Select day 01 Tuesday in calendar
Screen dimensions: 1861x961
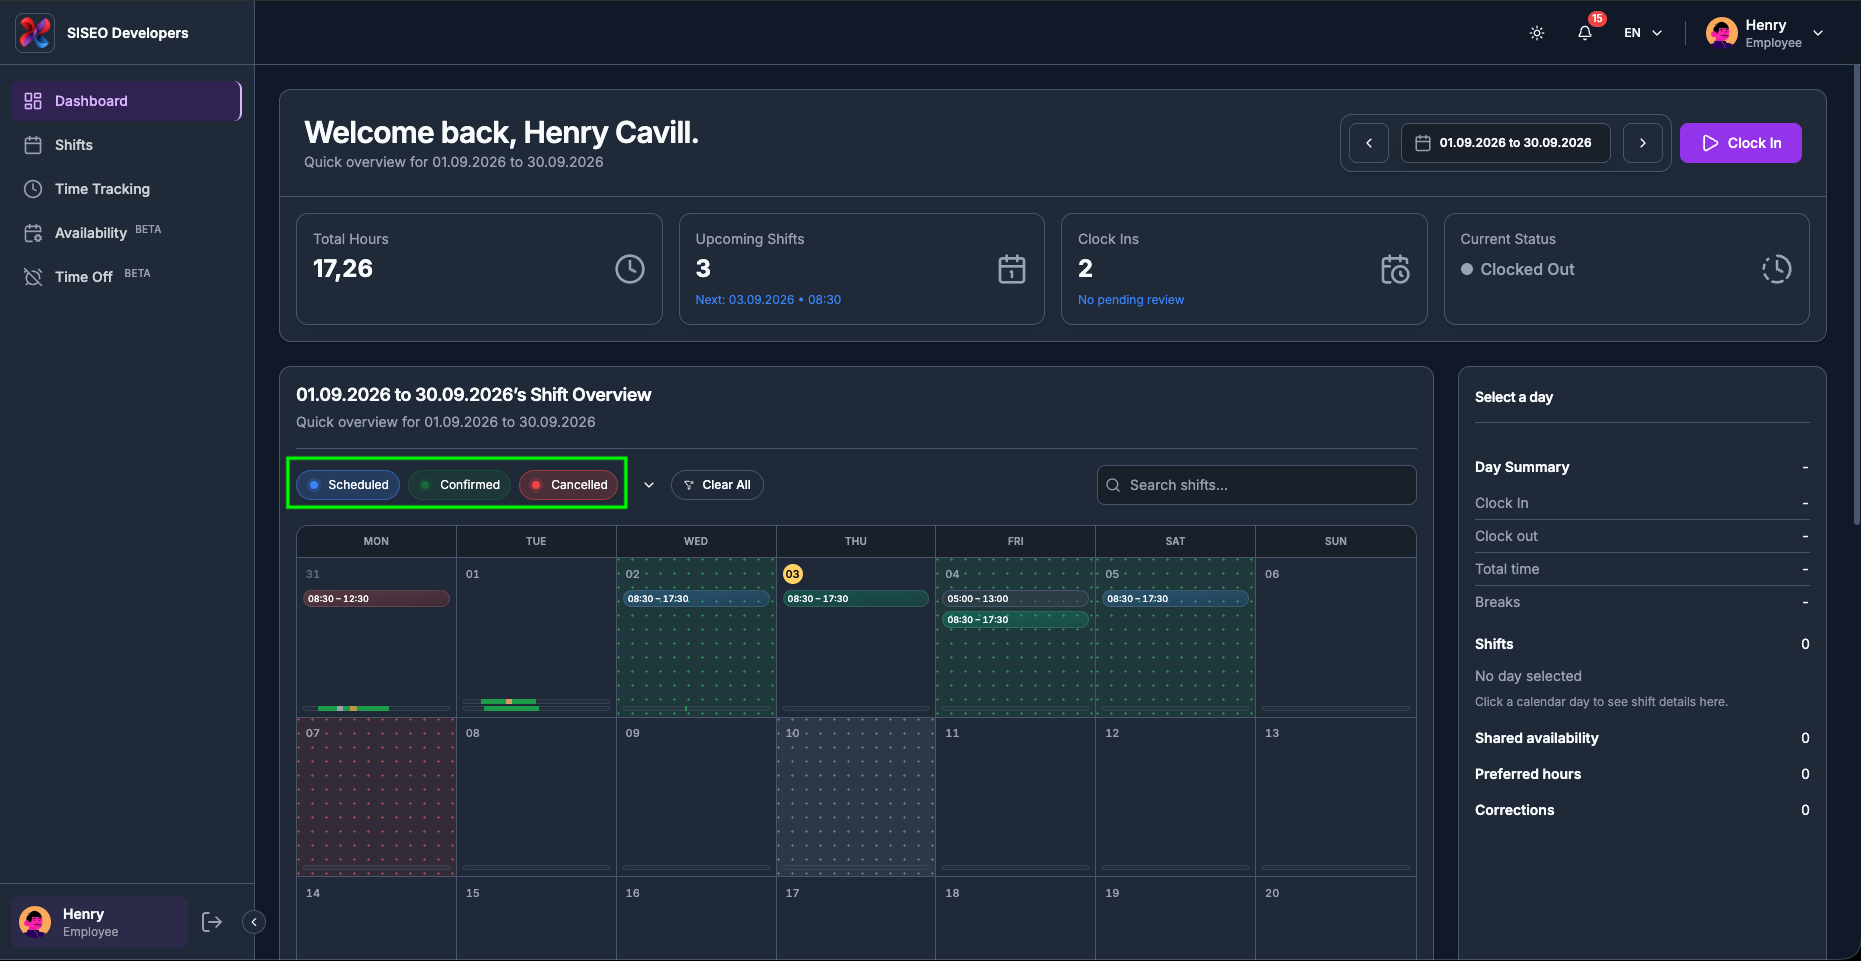536,637
